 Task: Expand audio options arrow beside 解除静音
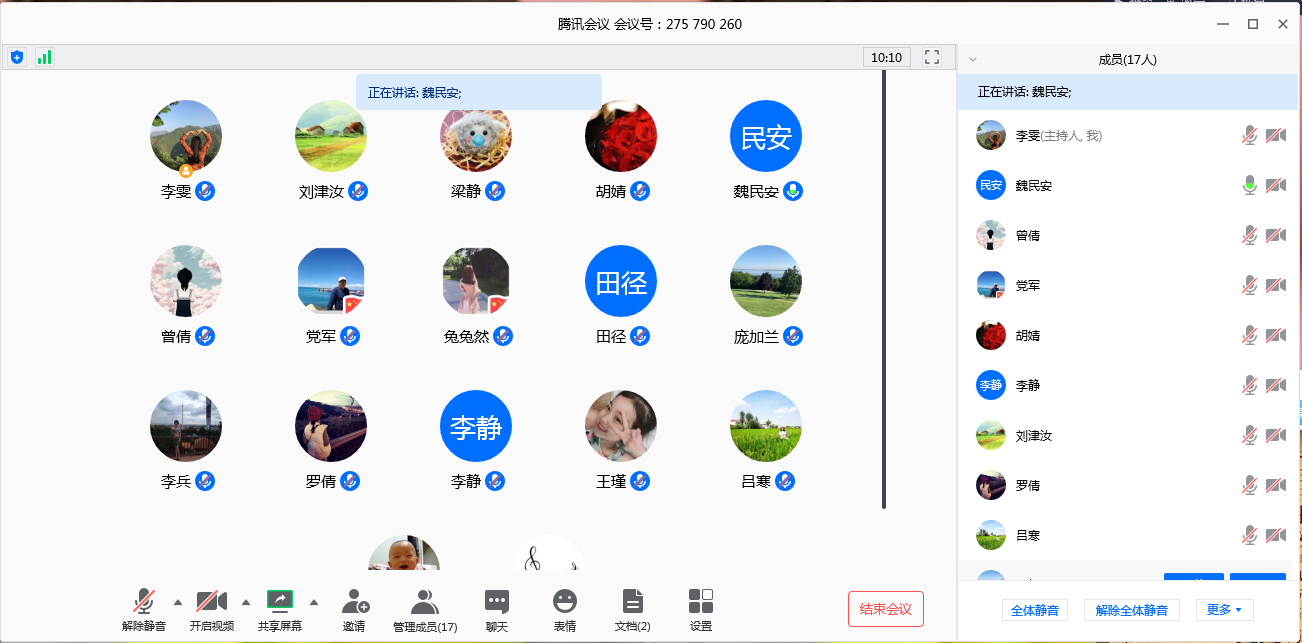tap(178, 602)
